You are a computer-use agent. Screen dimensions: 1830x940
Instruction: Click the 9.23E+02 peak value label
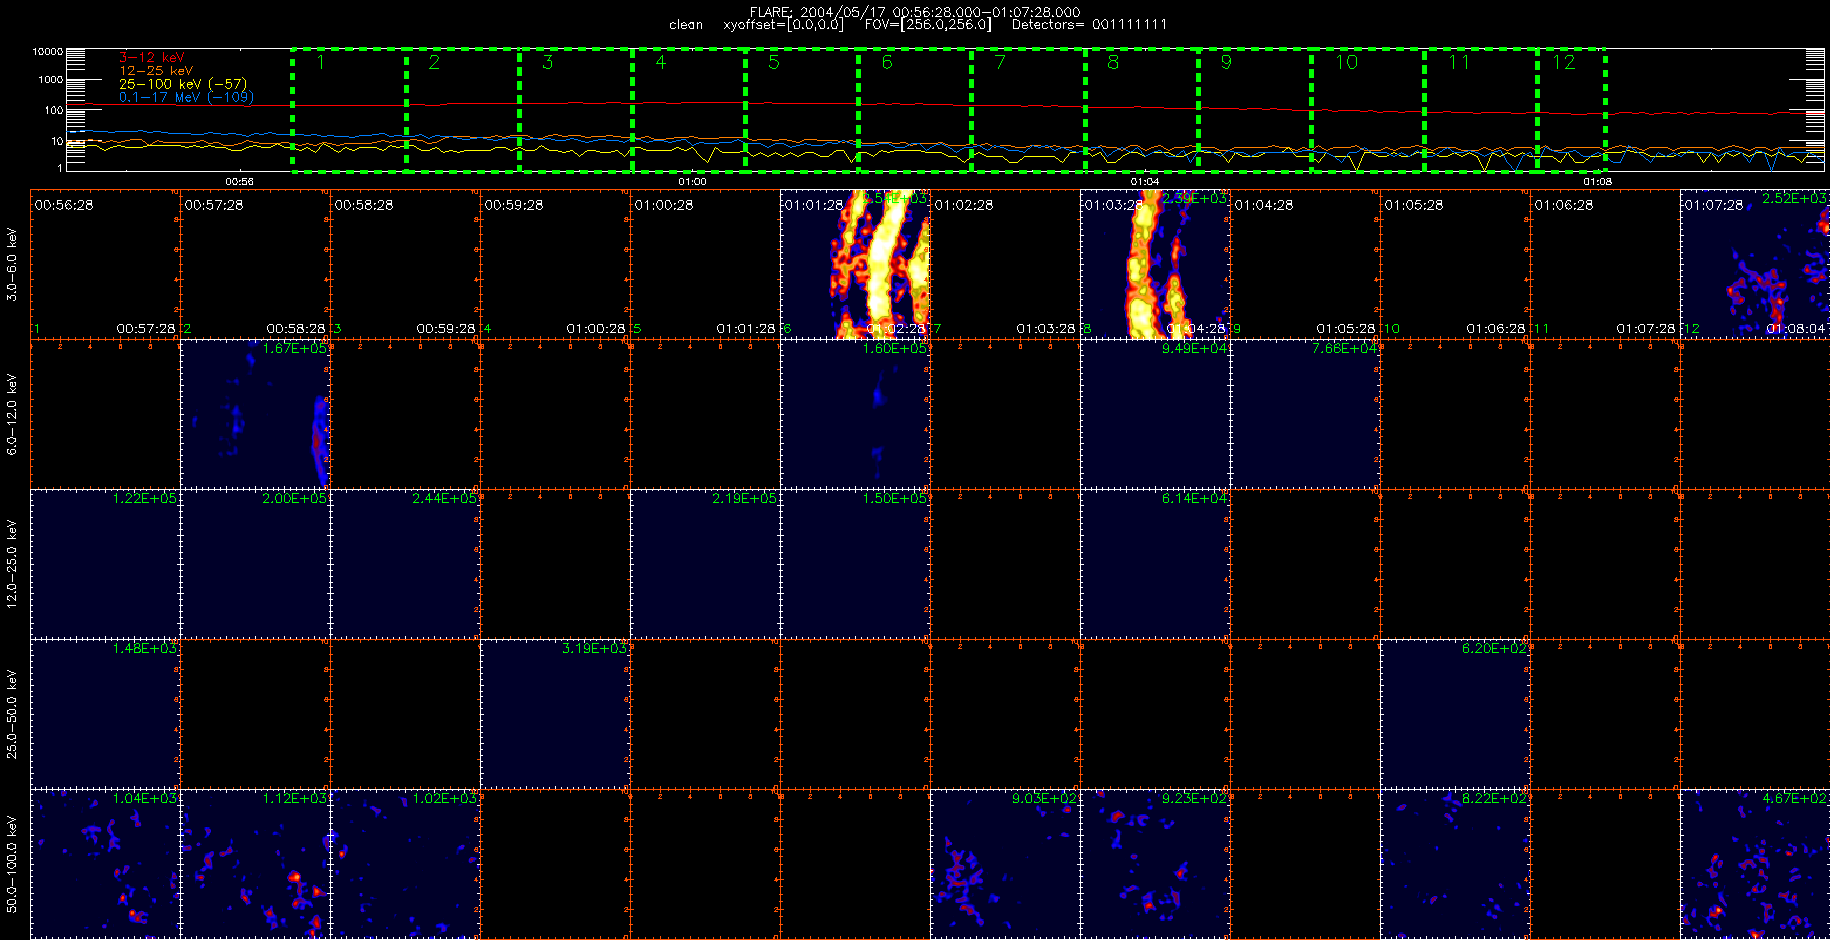point(1194,798)
